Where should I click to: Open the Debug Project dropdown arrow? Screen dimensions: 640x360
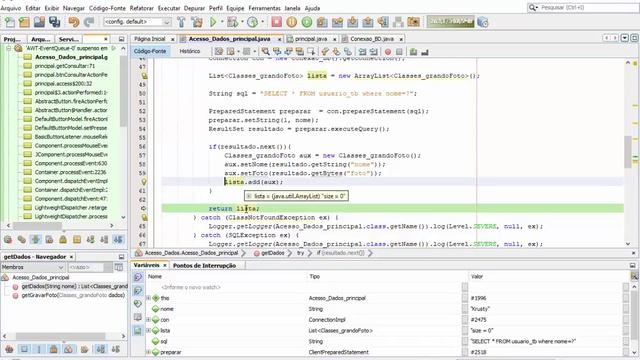(x=242, y=22)
